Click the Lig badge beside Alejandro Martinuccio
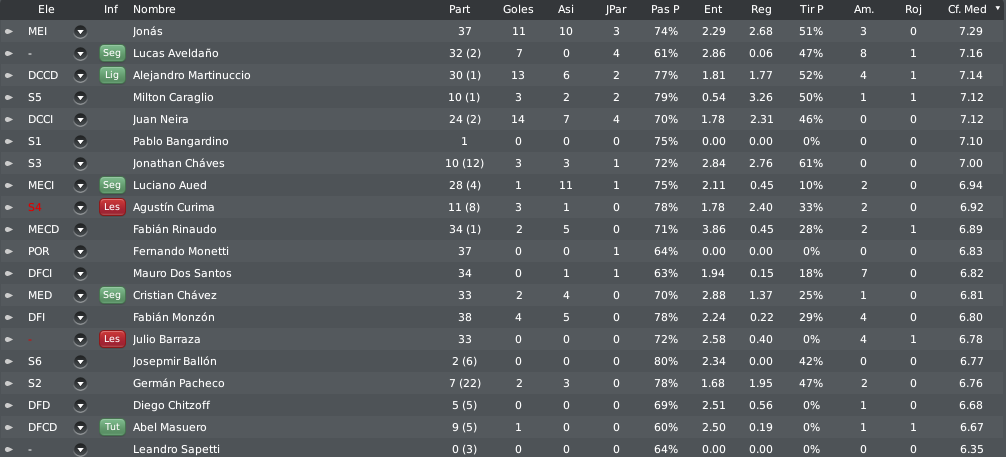Image resolution: width=1006 pixels, height=457 pixels. [x=112, y=75]
